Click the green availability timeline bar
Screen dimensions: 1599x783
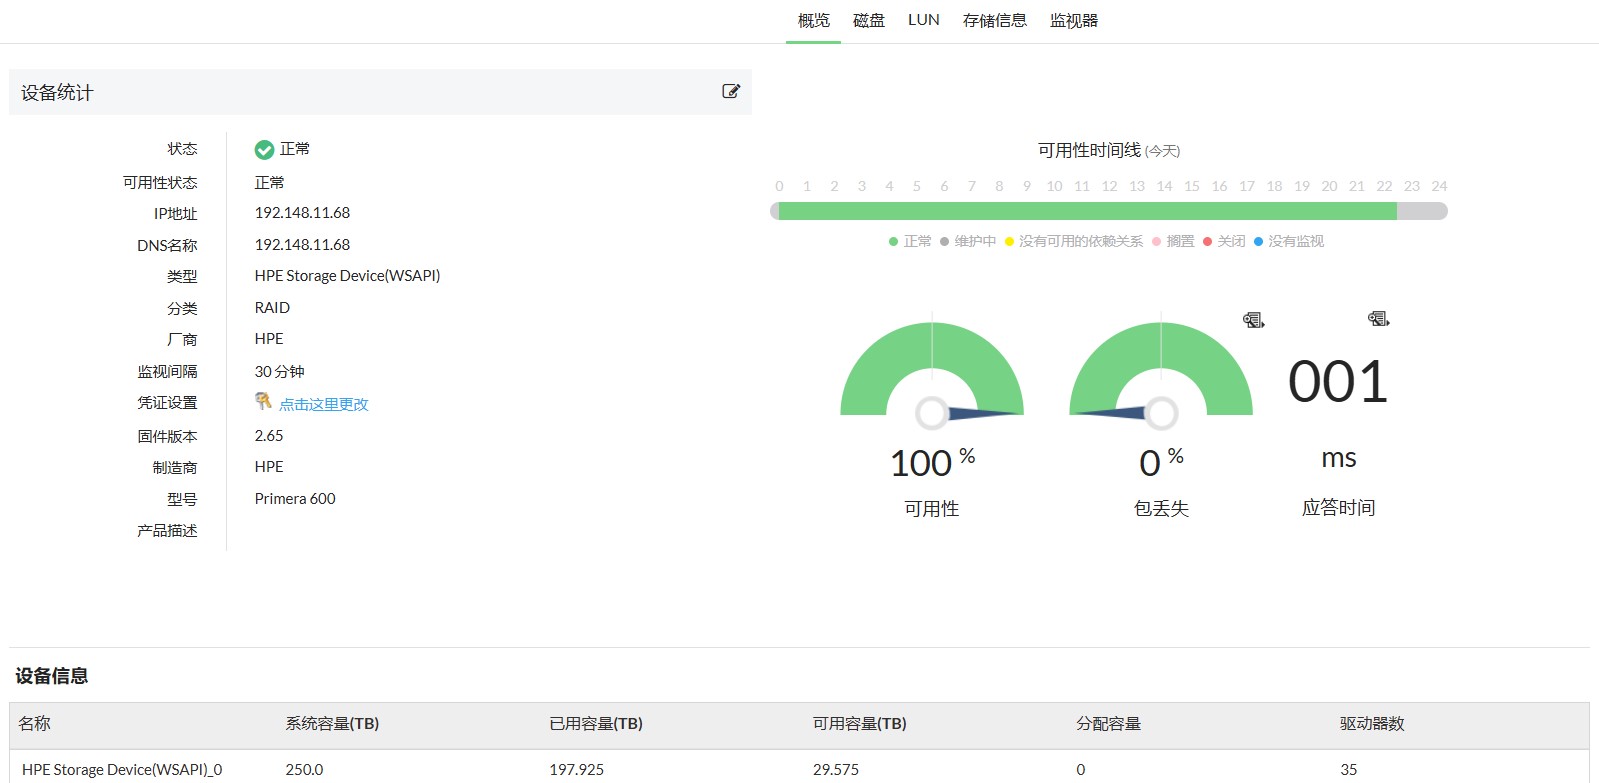(x=1087, y=211)
